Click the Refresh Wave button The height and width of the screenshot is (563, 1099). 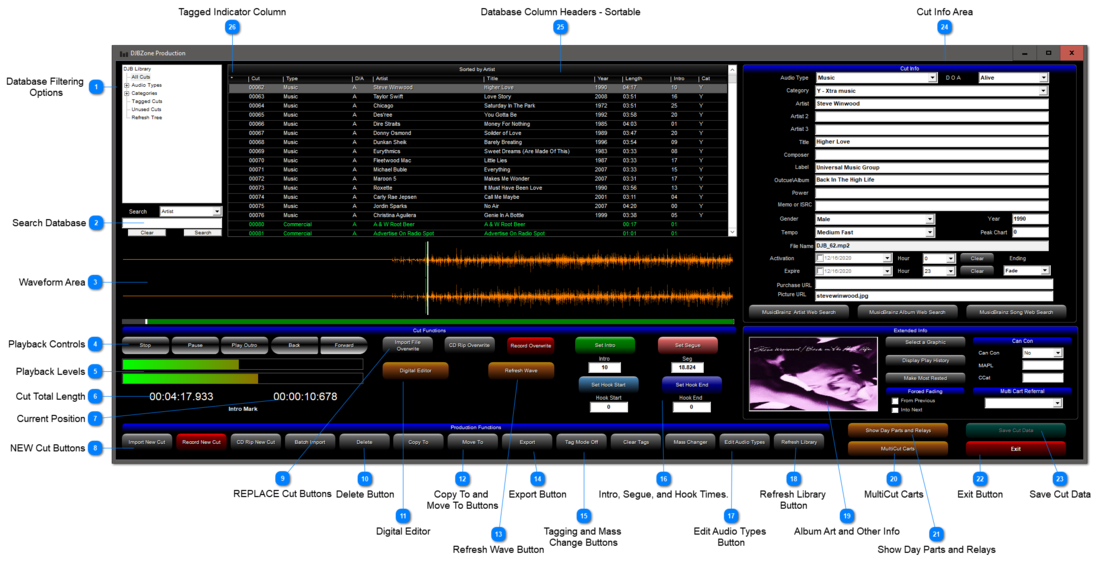point(521,370)
